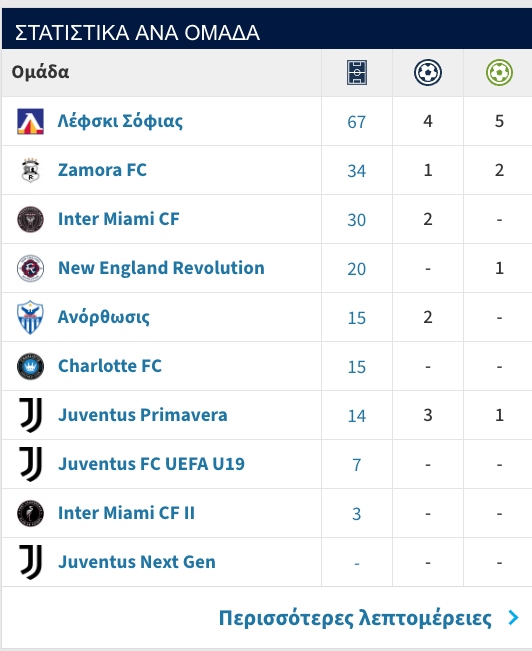View Charlotte FC's 15 appearances
This screenshot has width=532, height=651.
tap(357, 367)
